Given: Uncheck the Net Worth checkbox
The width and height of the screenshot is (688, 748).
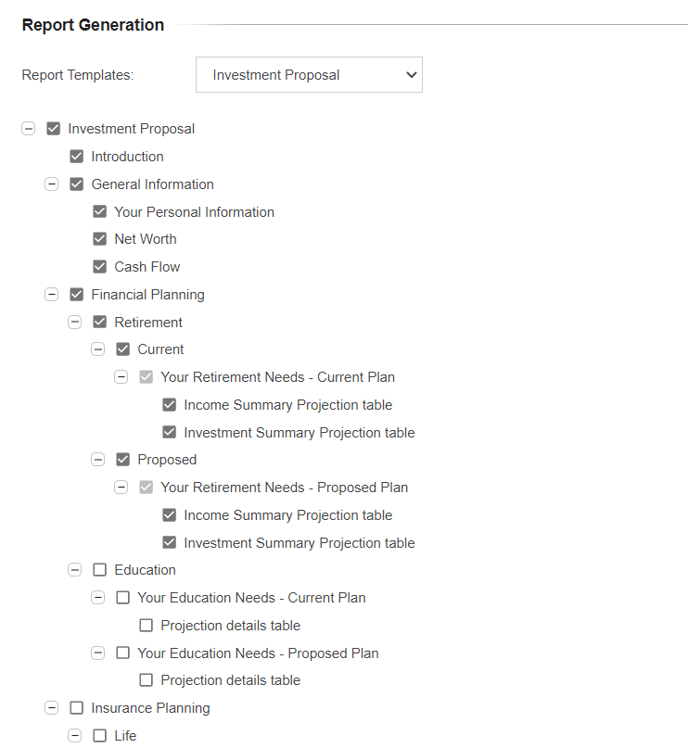Looking at the screenshot, I should 100,239.
